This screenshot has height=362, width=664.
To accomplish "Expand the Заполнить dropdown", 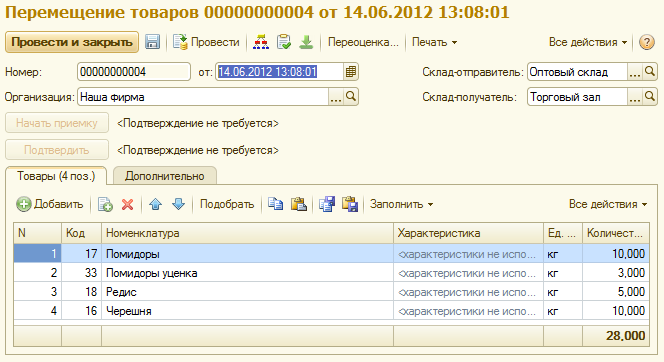I will [401, 204].
